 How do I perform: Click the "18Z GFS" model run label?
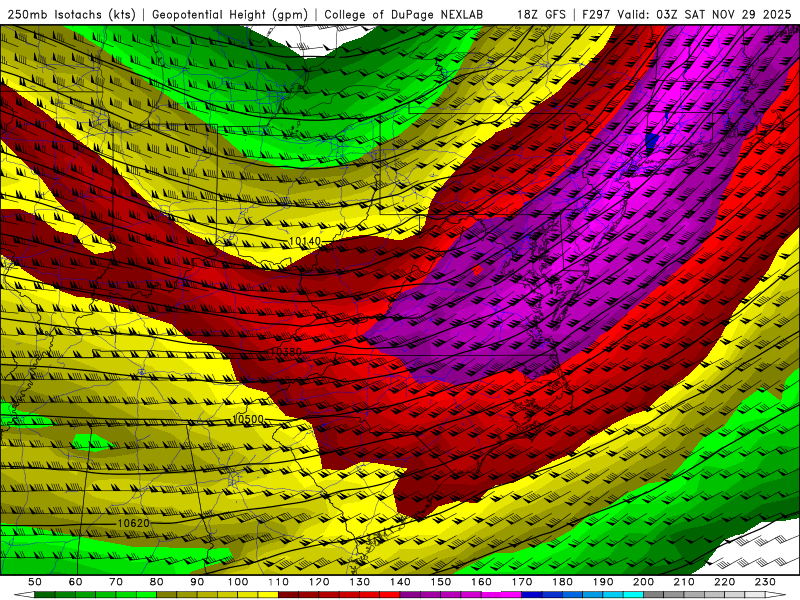(x=541, y=14)
